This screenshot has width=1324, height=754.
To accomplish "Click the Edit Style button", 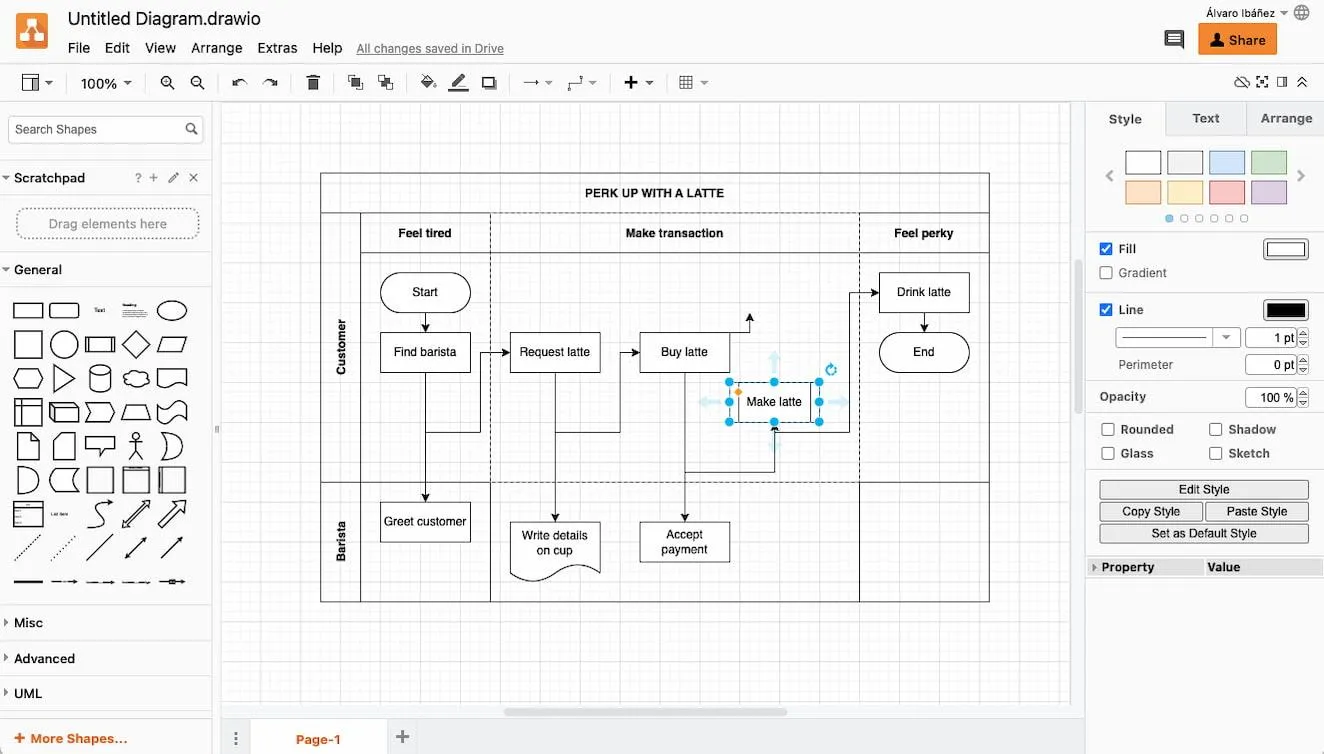I will [1204, 490].
